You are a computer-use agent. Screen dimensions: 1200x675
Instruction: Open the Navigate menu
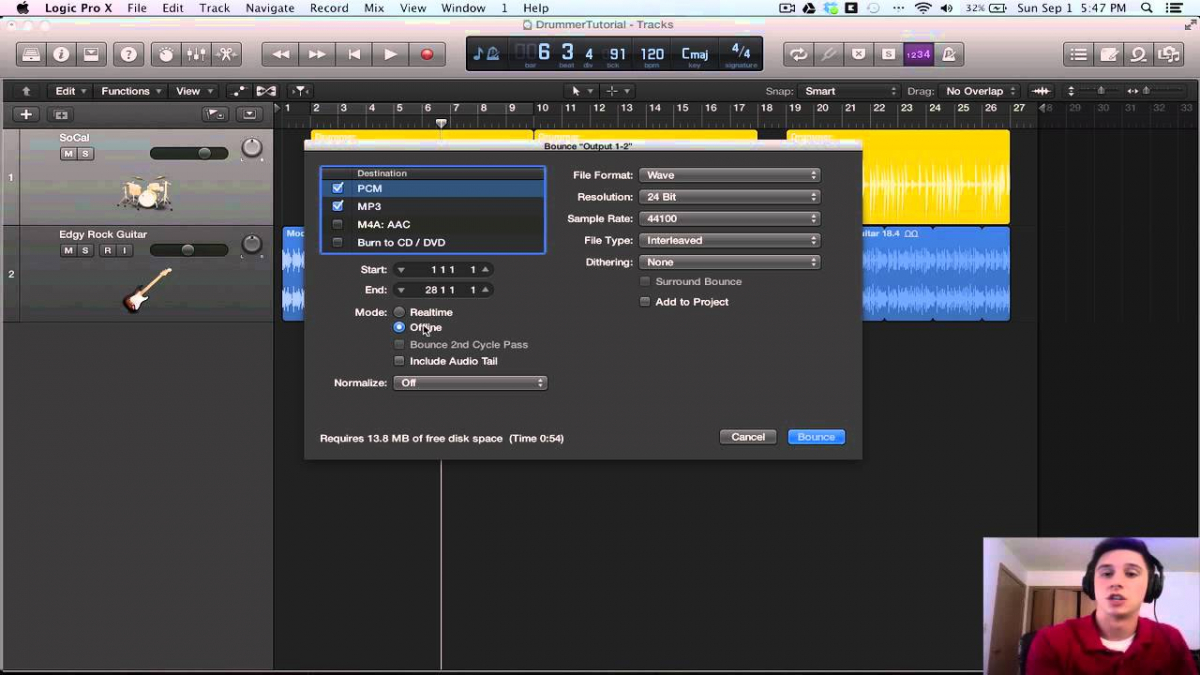(x=270, y=8)
